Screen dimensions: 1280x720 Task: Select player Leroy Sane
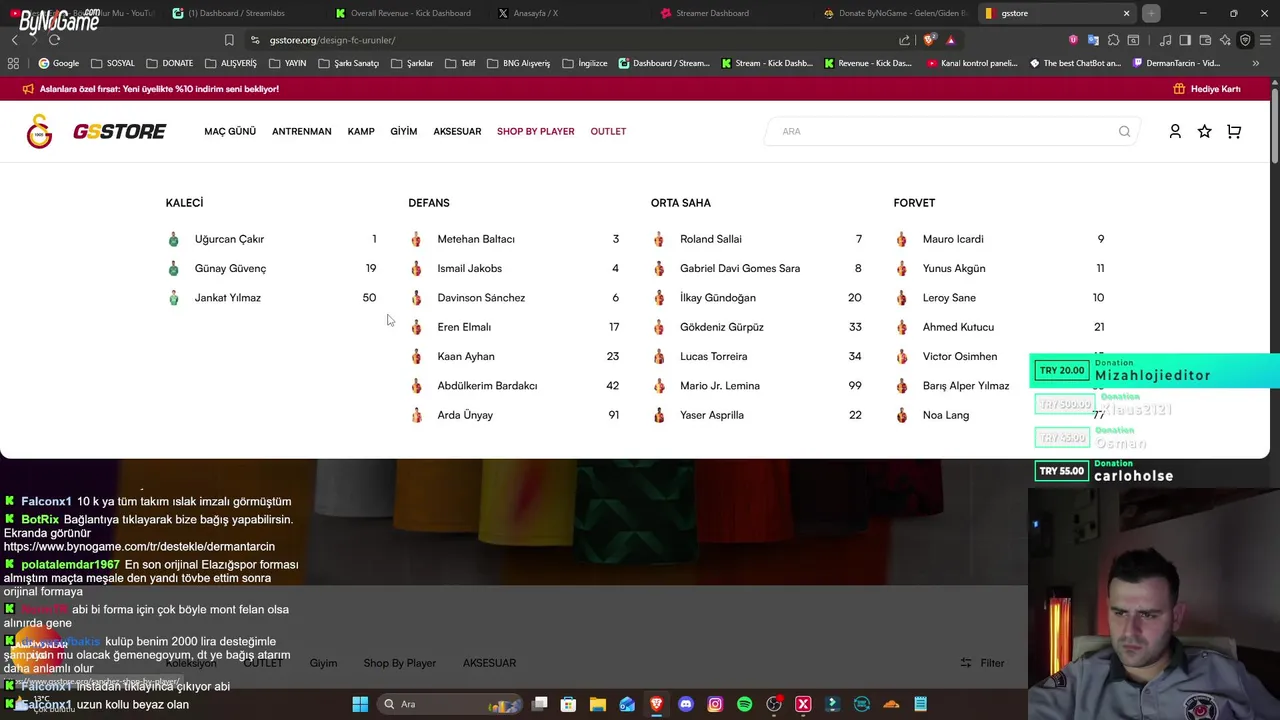(949, 298)
